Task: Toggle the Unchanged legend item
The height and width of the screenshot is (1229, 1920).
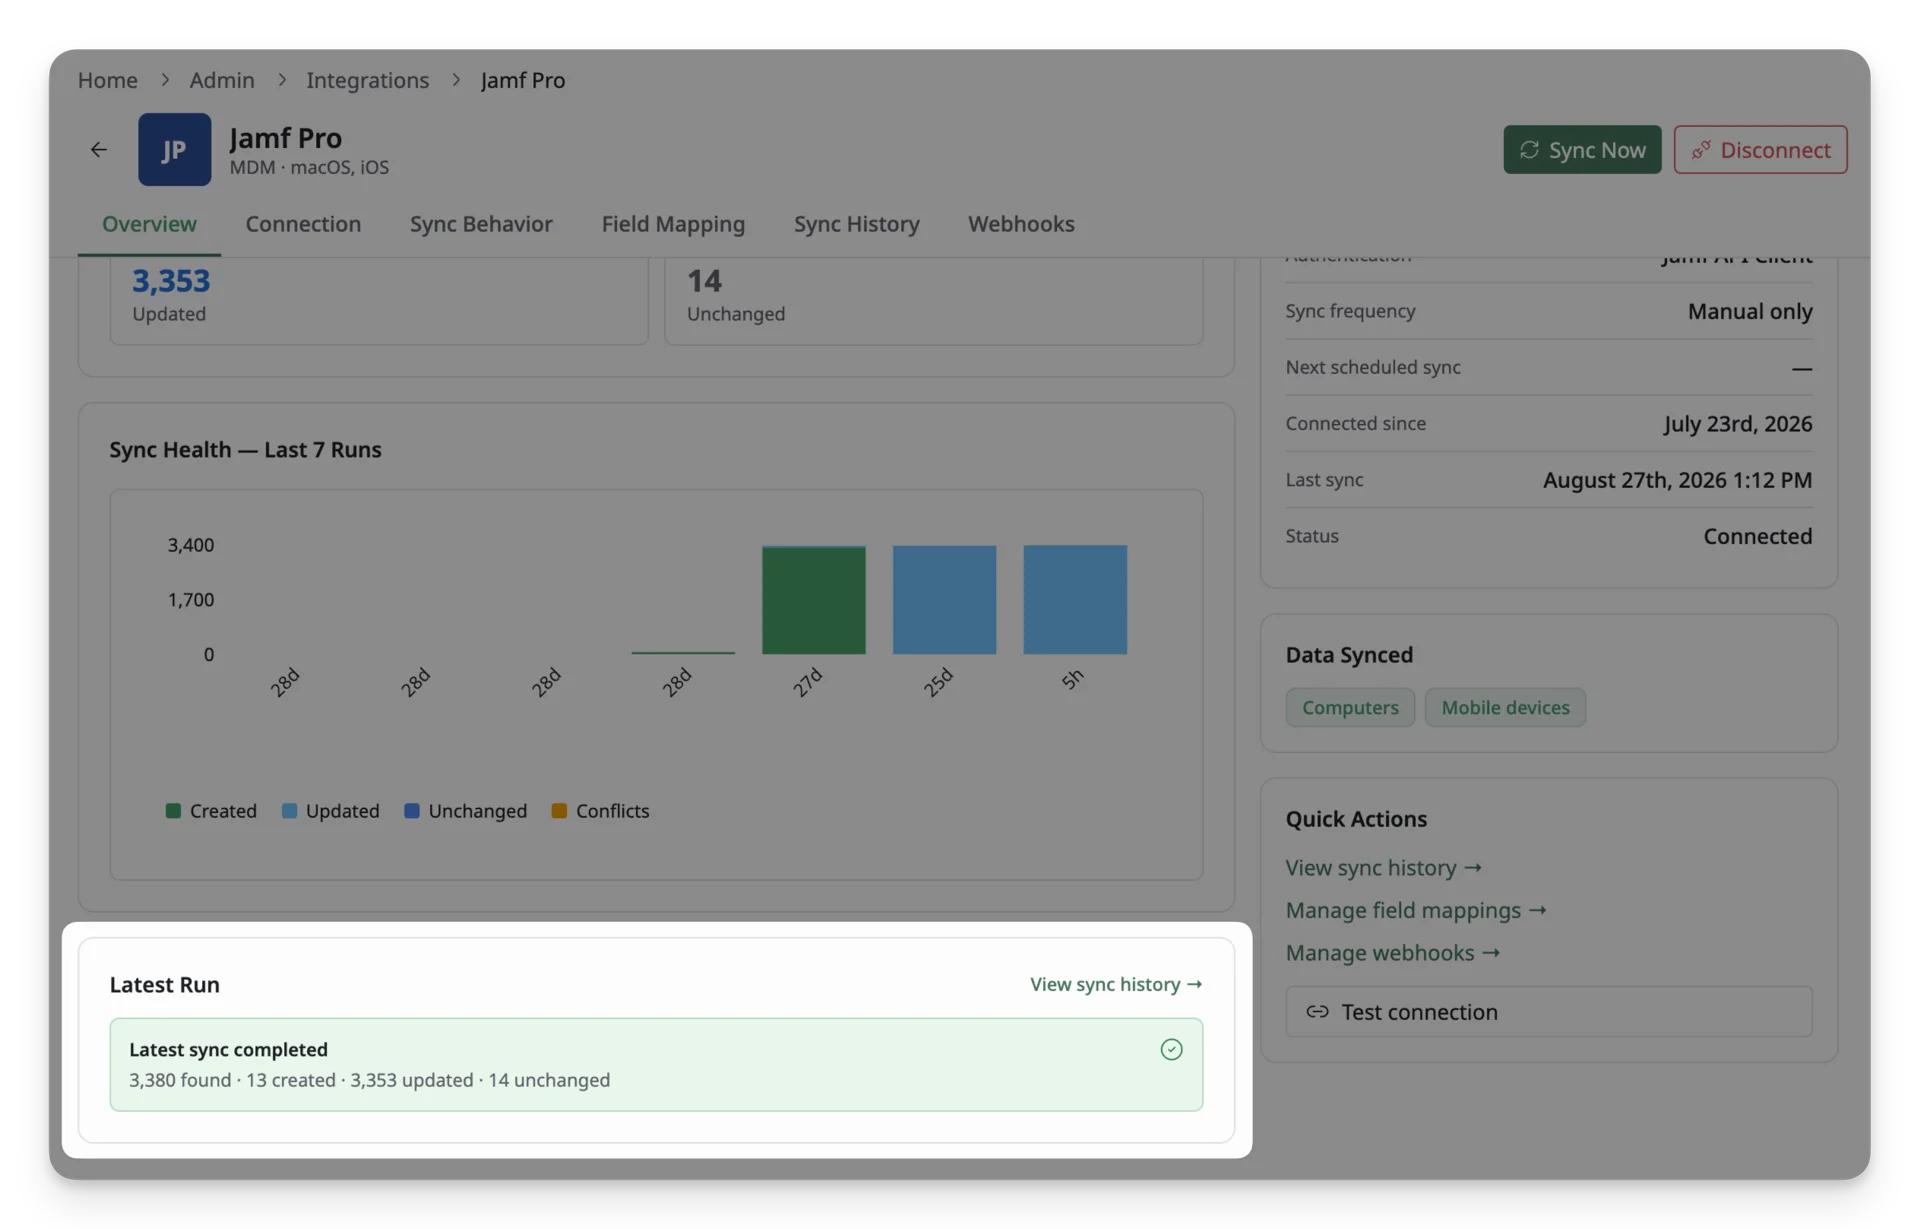Action: point(465,811)
